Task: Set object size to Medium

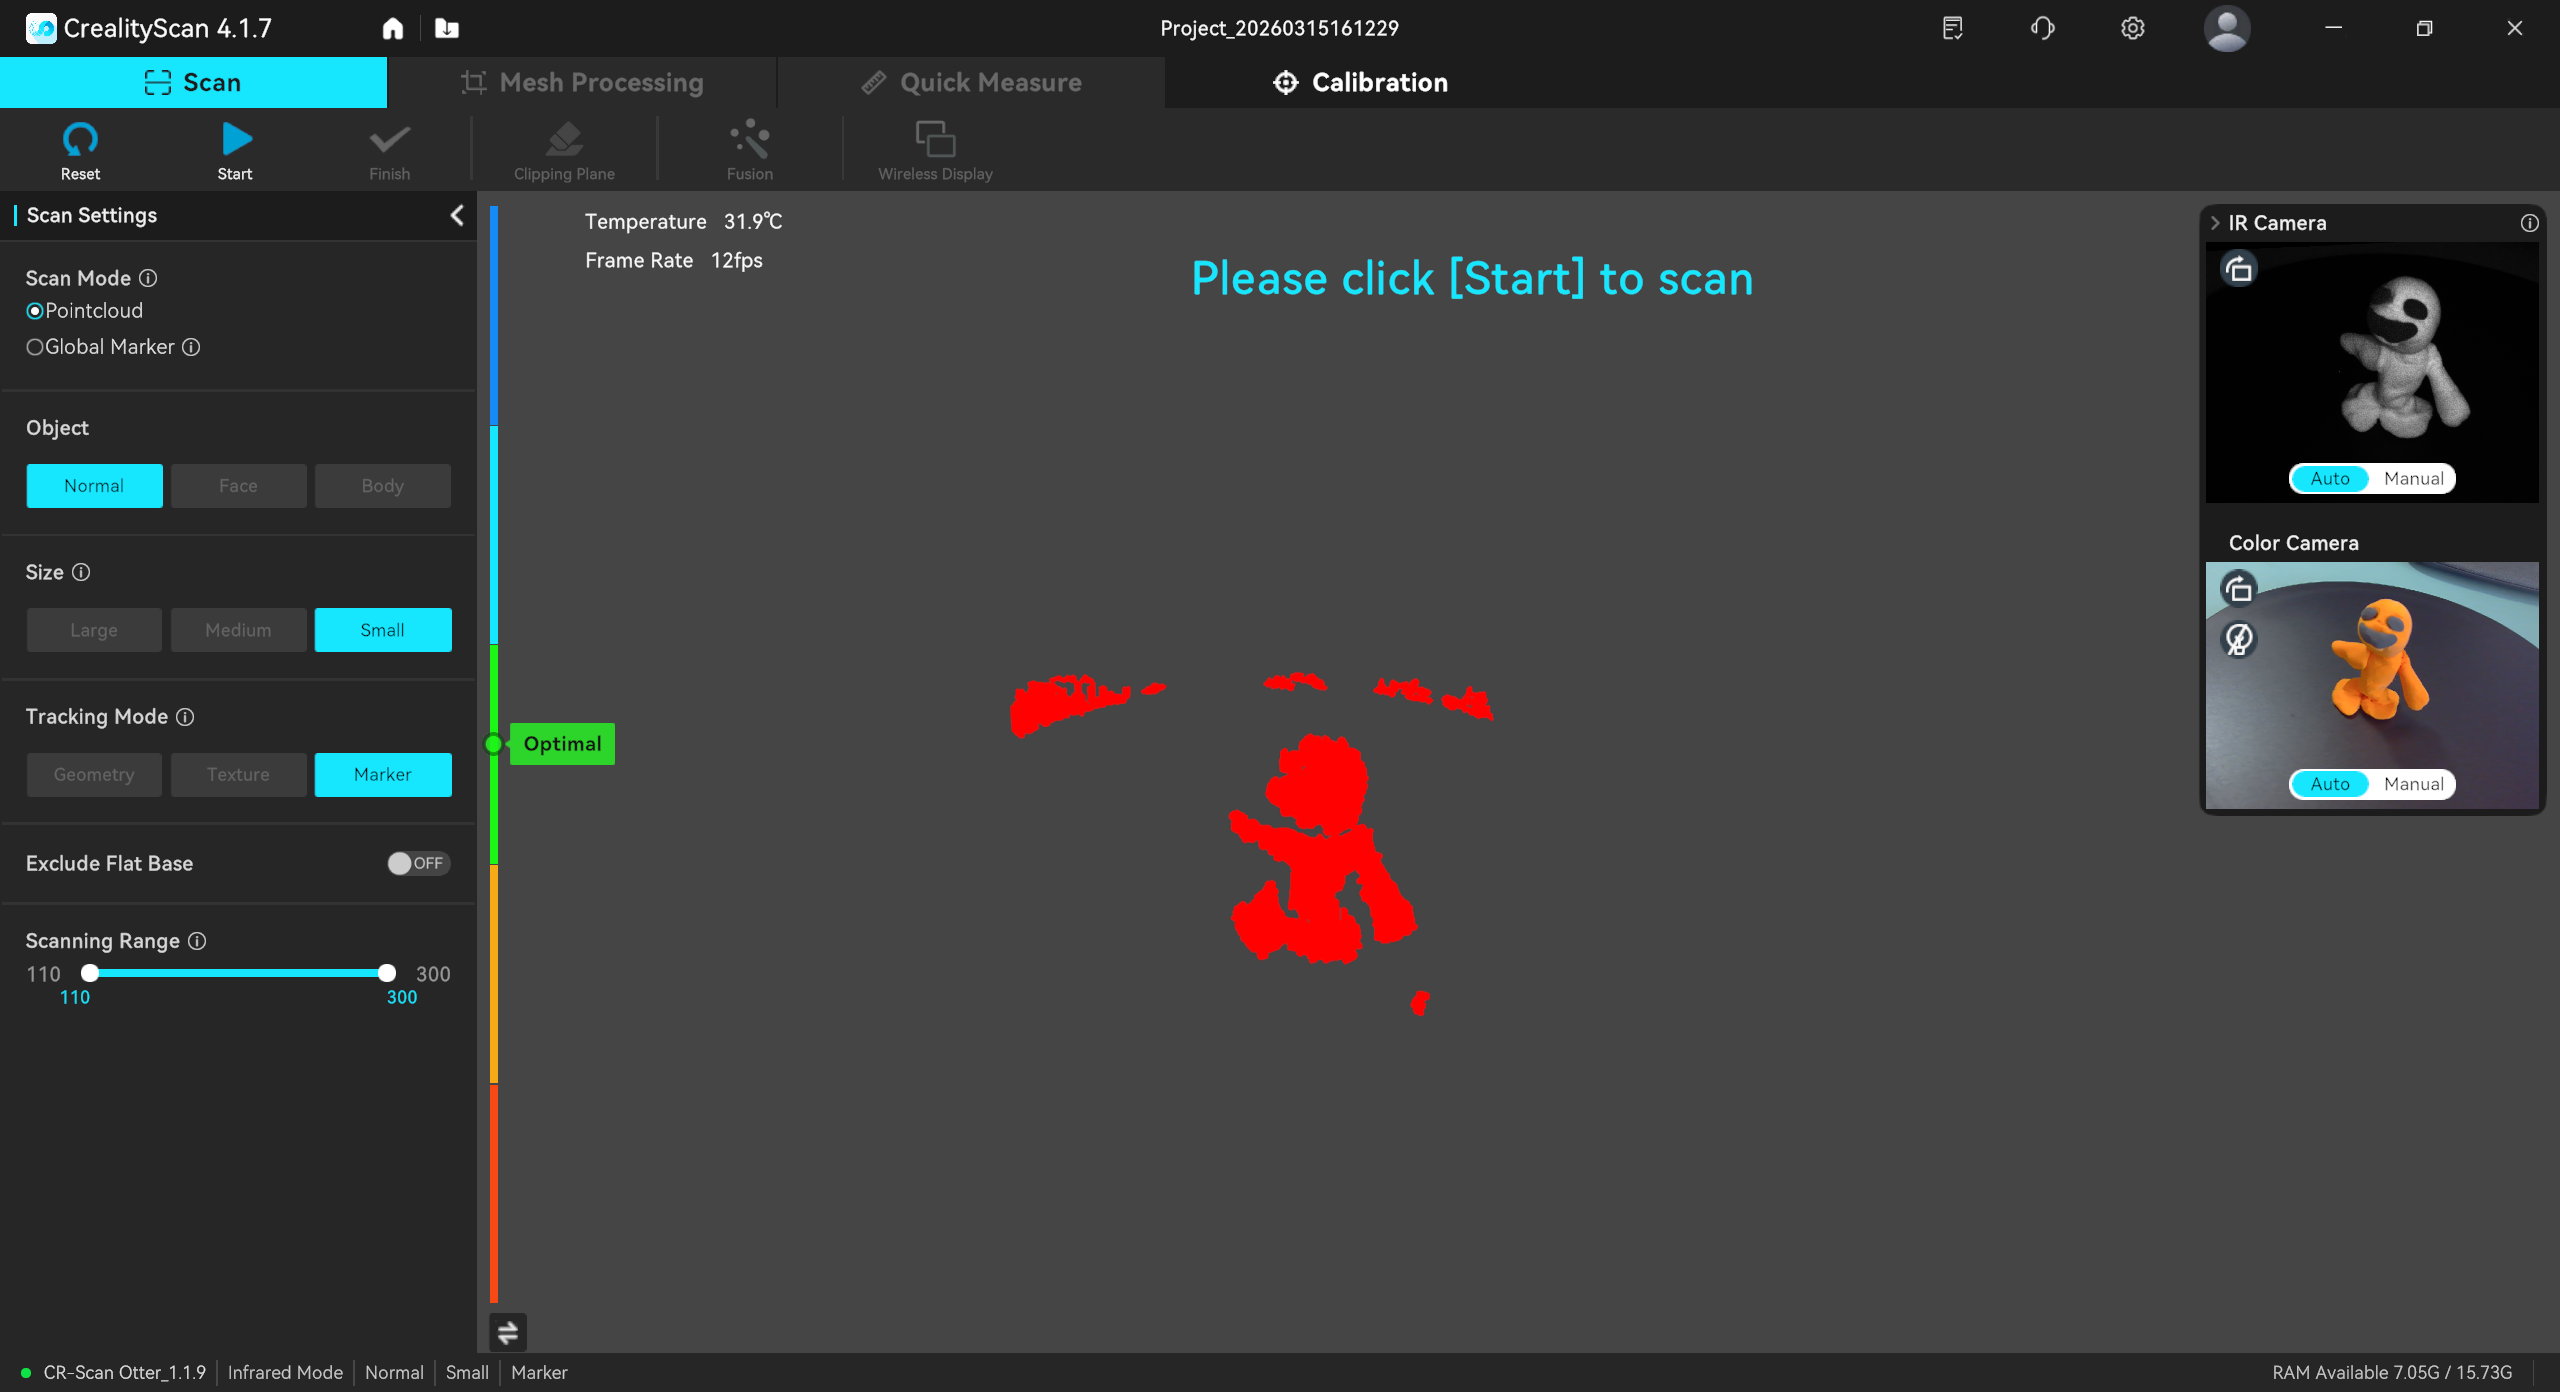Action: click(x=238, y=630)
